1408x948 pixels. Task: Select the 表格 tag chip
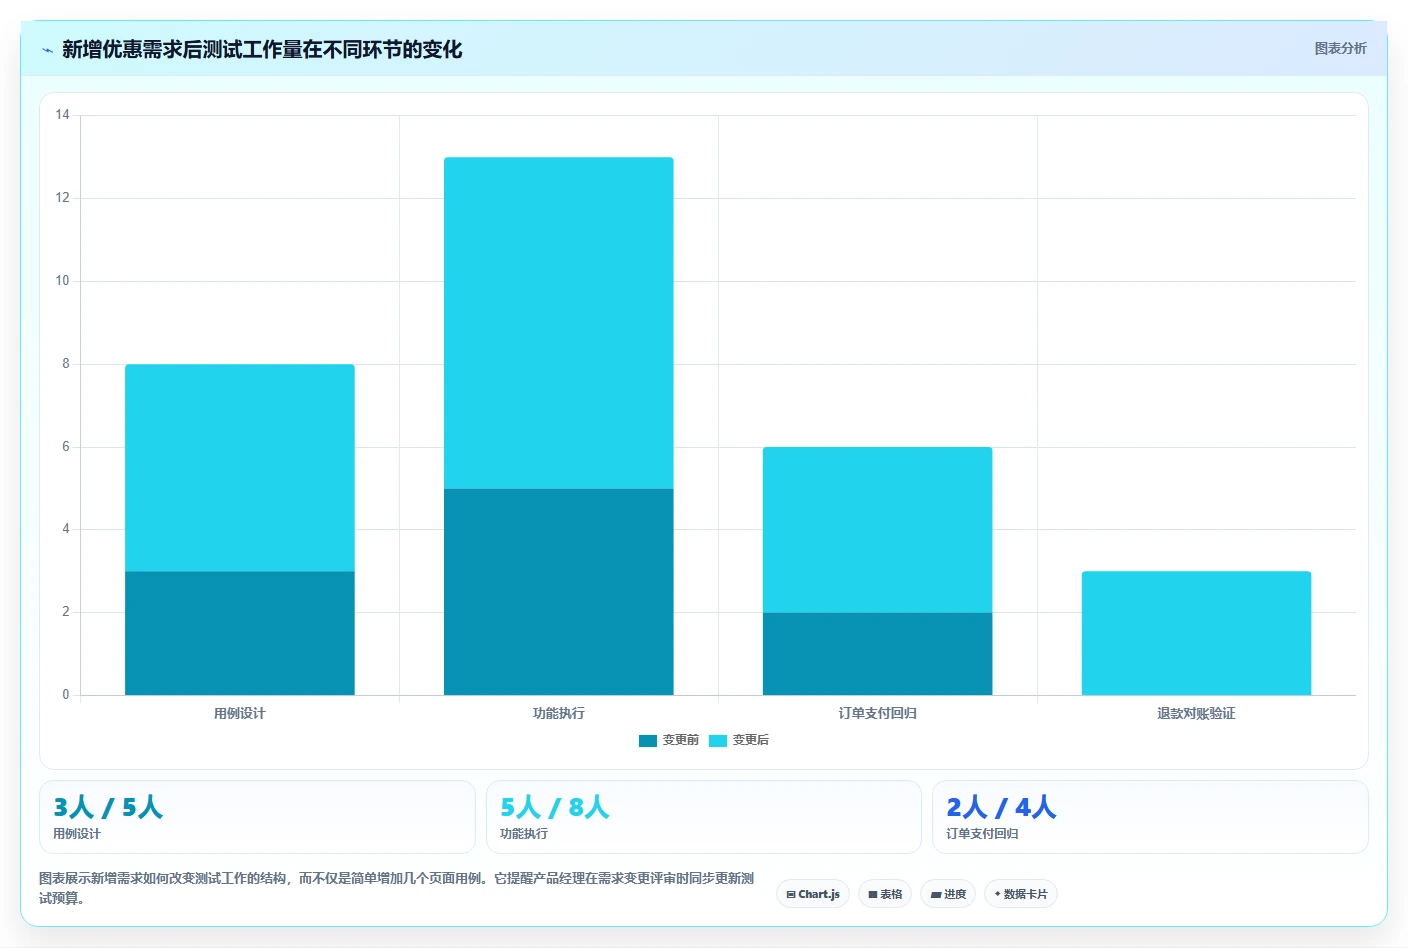tap(885, 894)
